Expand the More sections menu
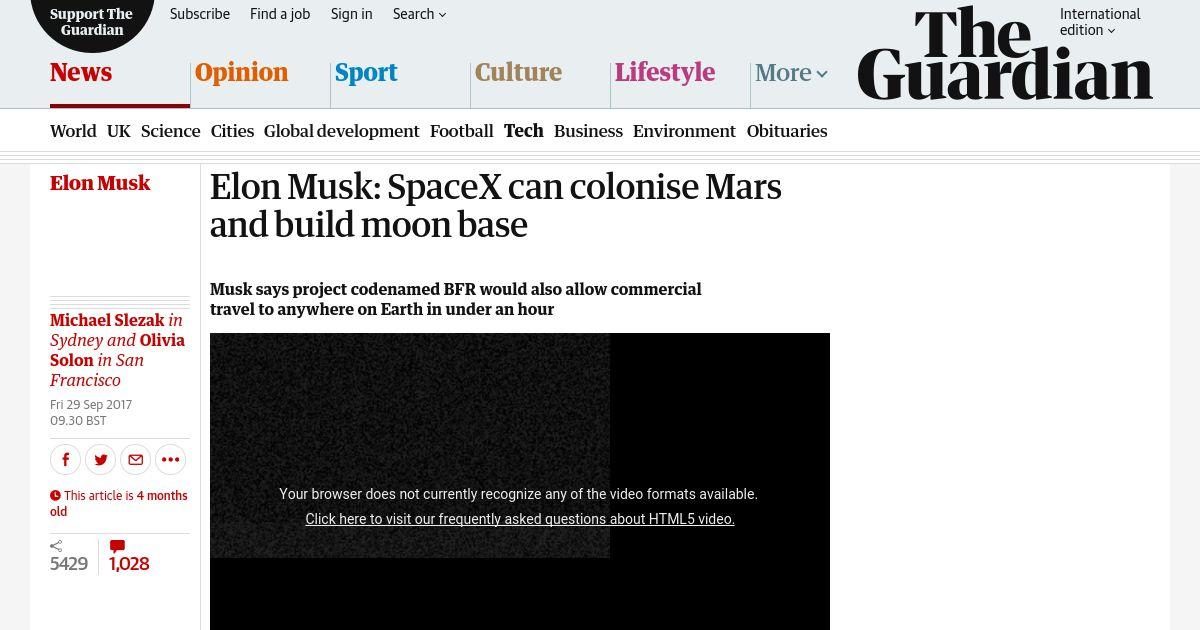 pyautogui.click(x=791, y=73)
